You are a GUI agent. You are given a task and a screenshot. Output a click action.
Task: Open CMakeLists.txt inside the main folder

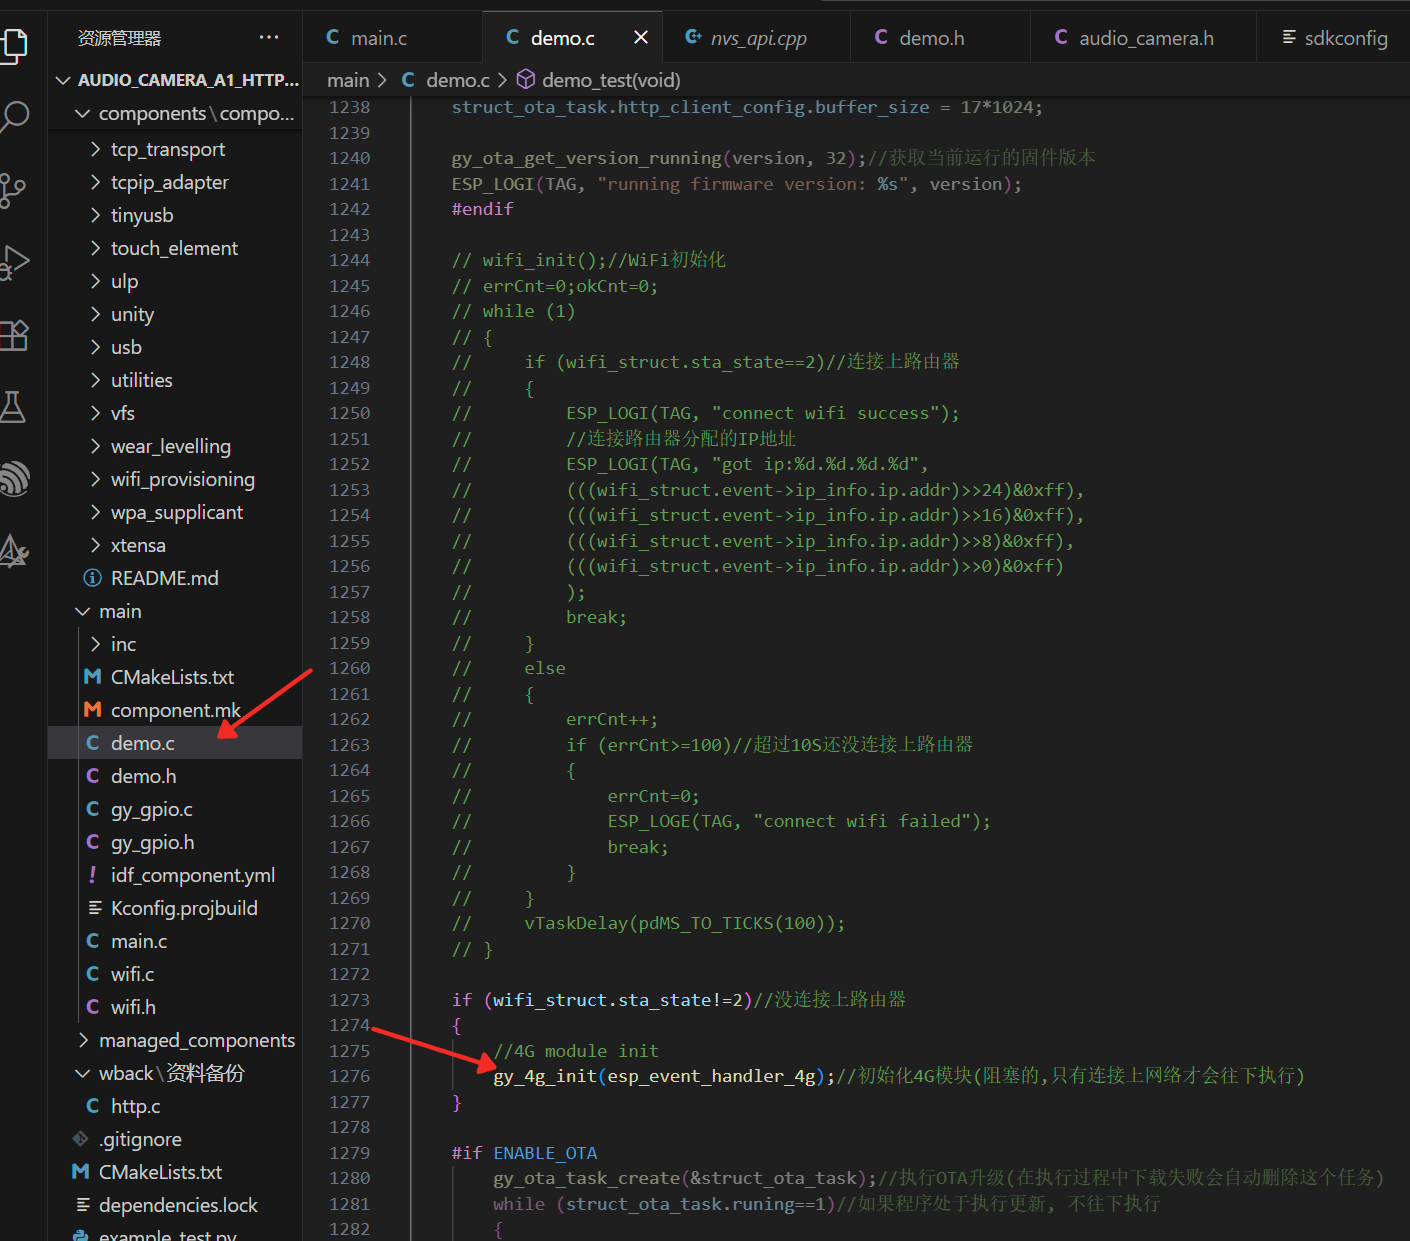tap(175, 677)
